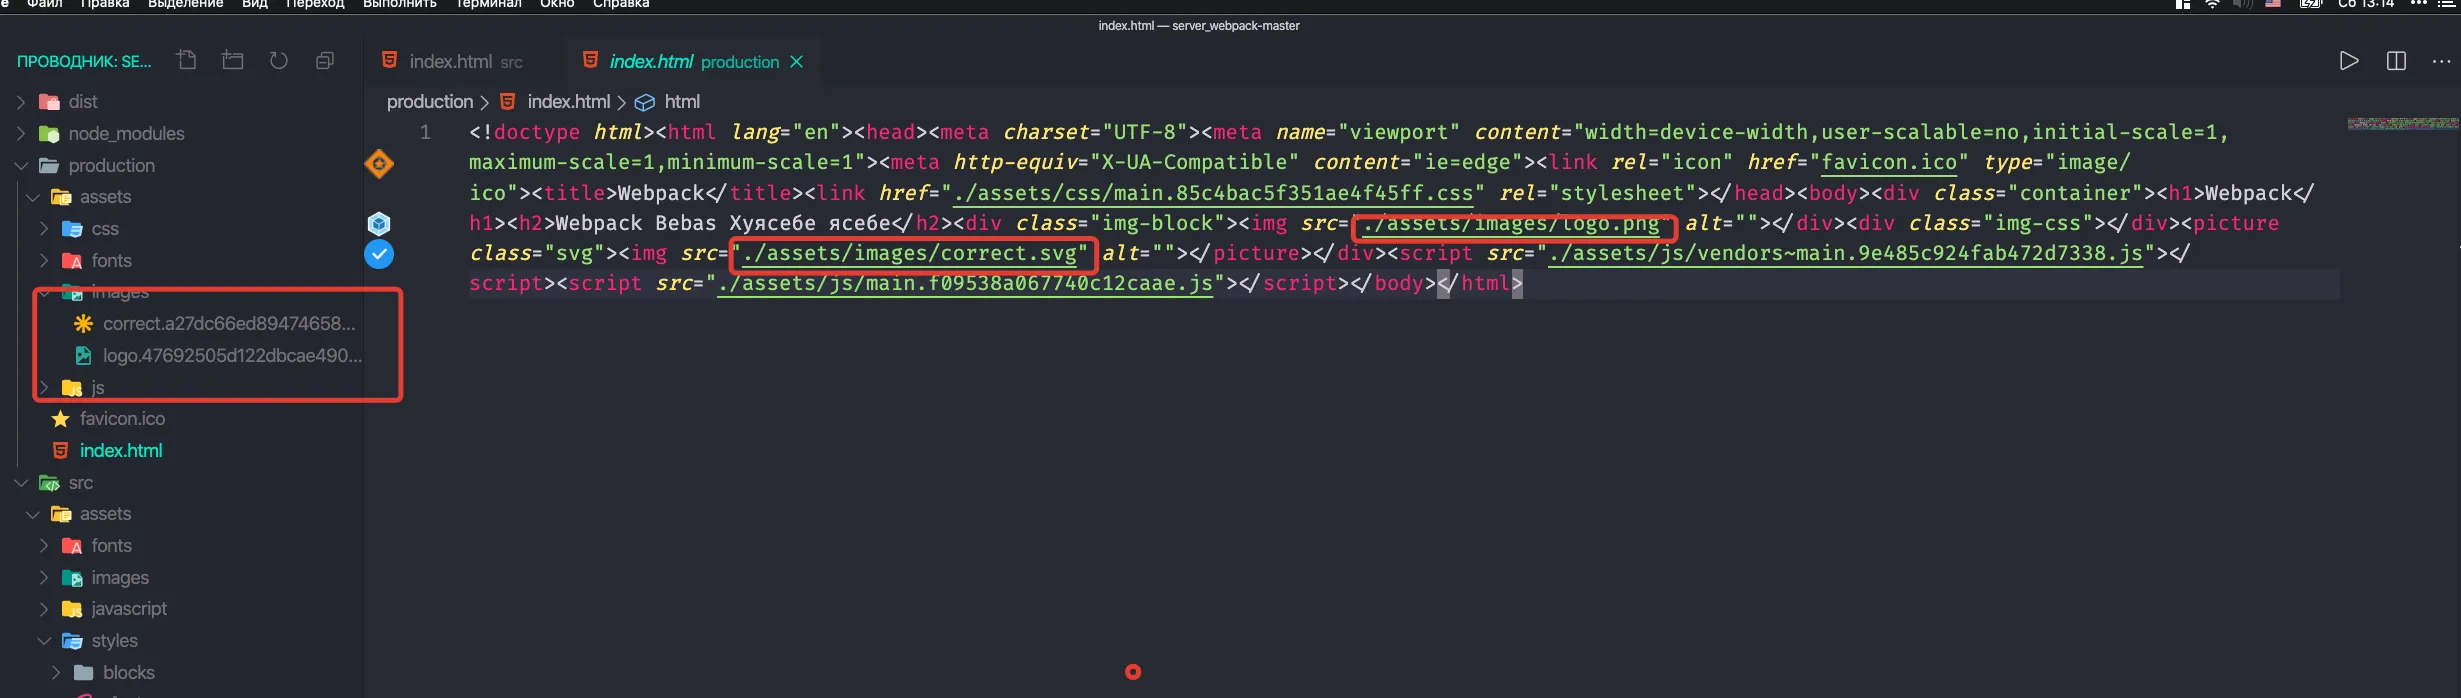Open the editor More Actions ellipsis
2461x698 pixels.
click(x=2442, y=61)
